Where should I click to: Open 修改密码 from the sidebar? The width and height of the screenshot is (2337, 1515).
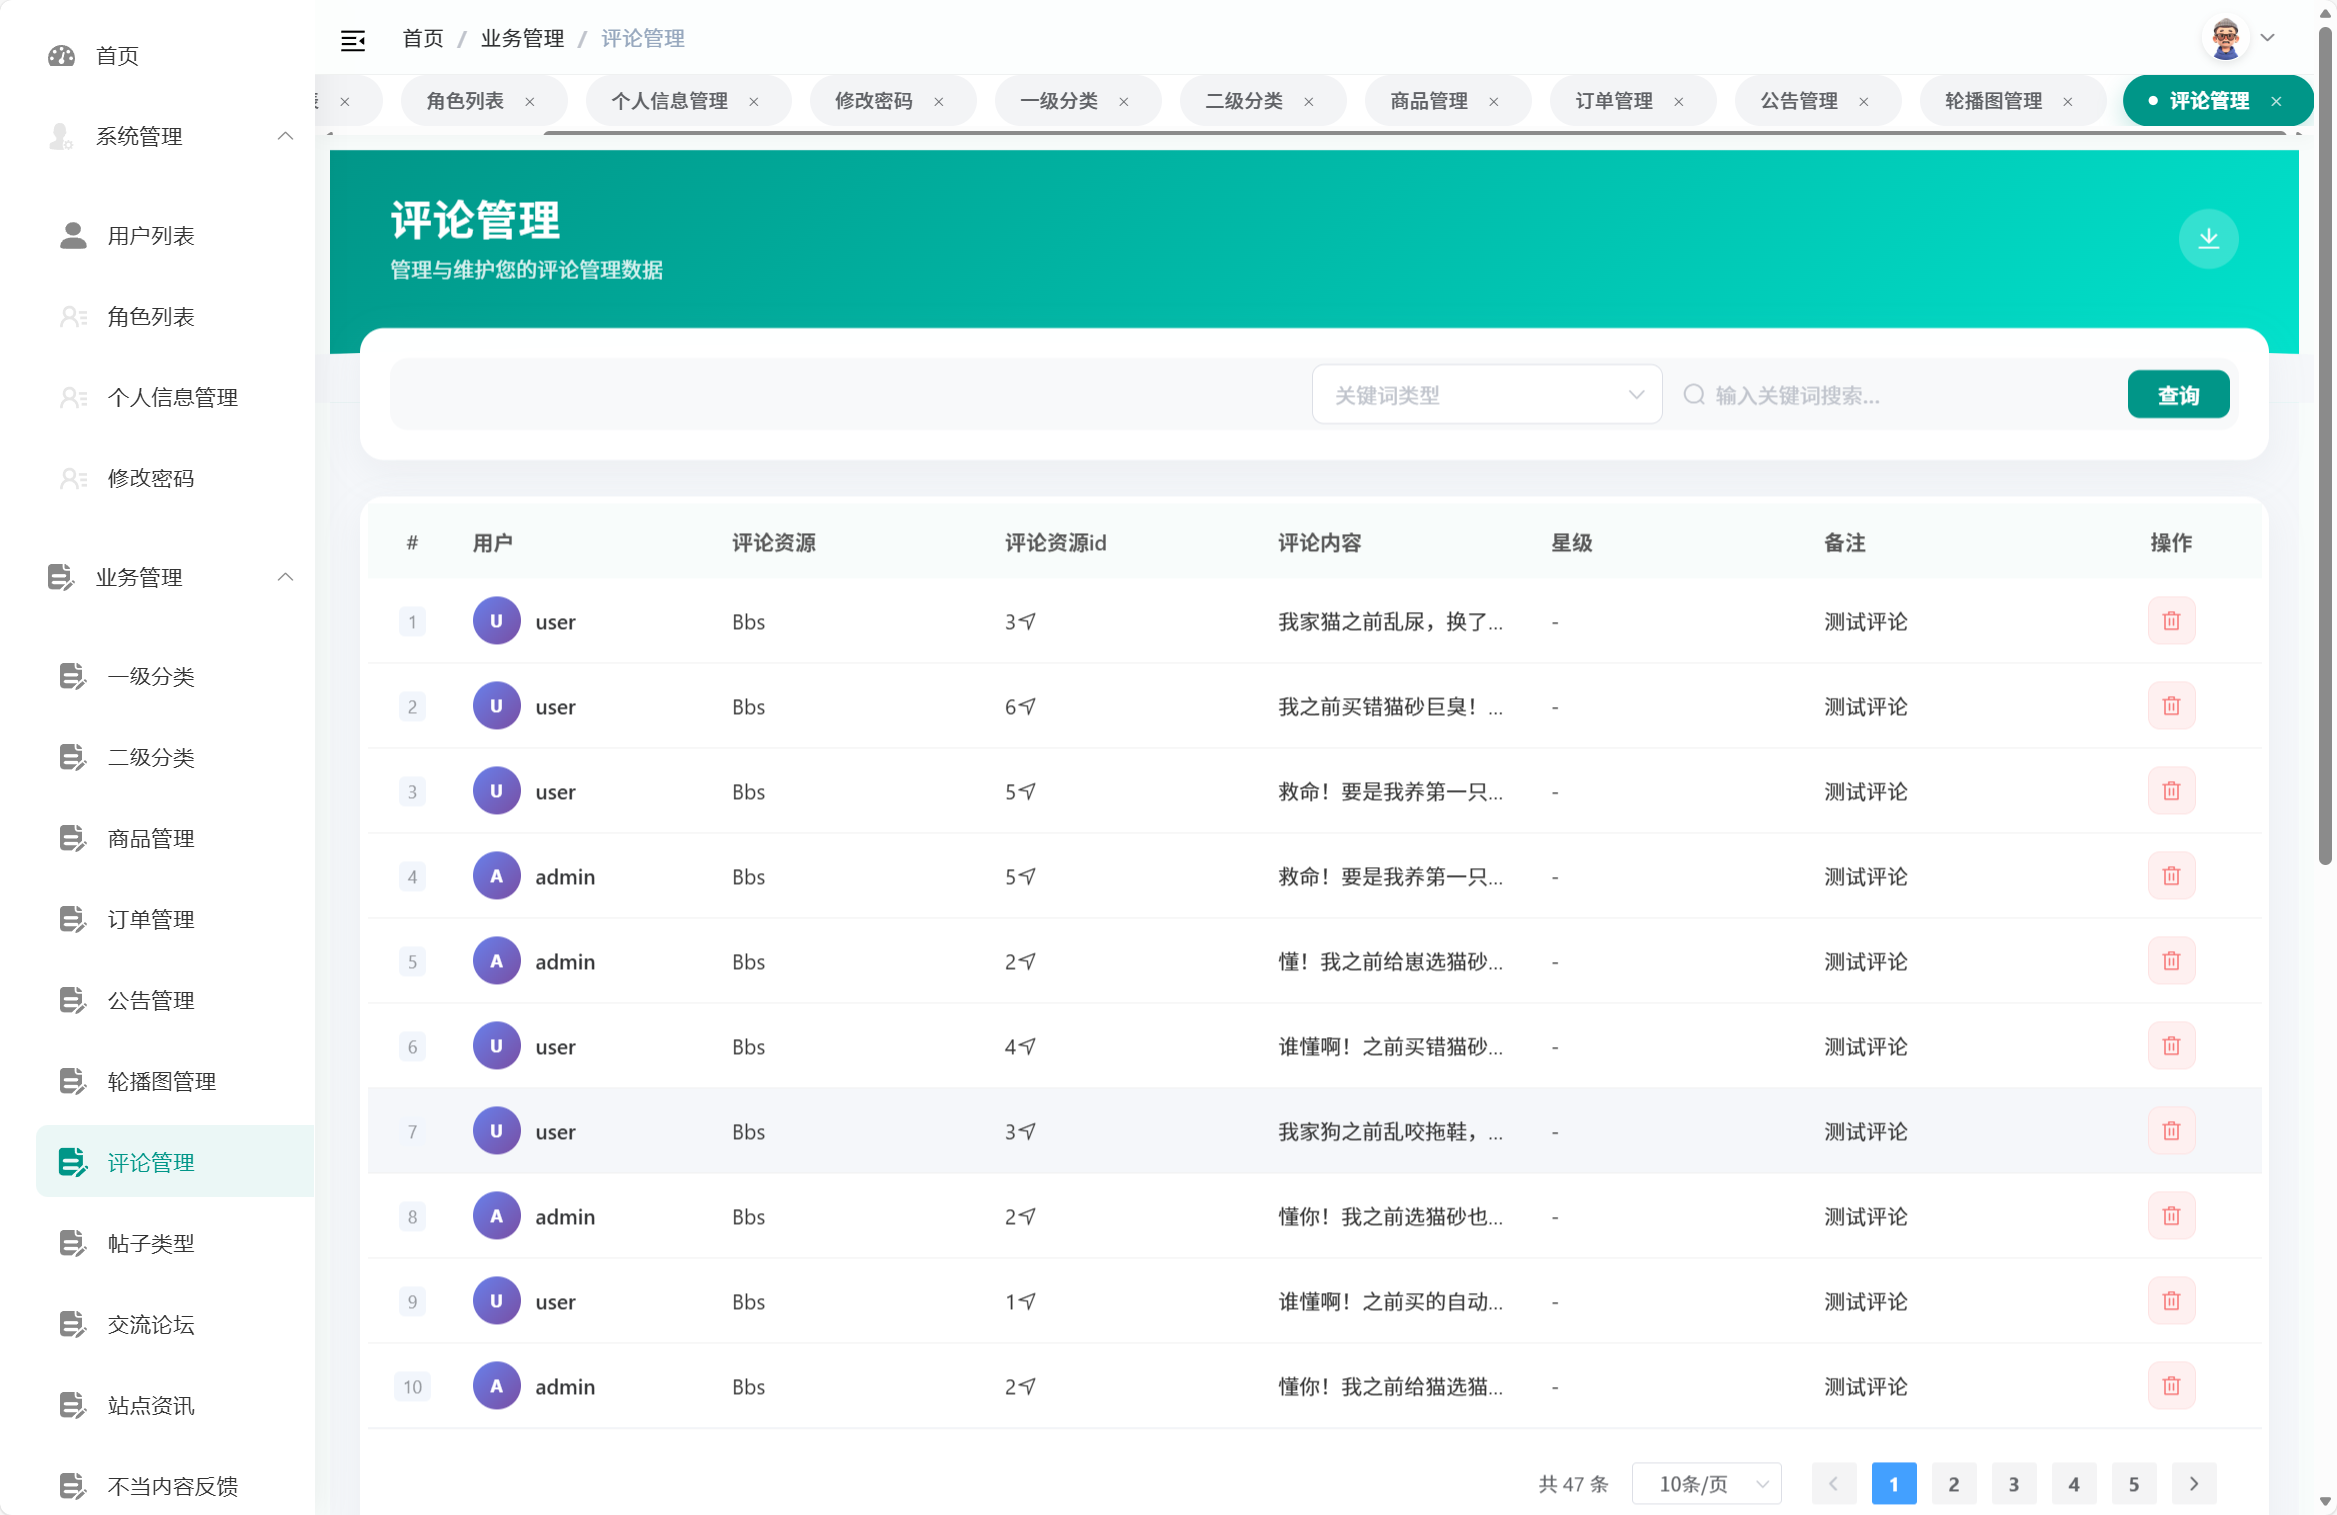[151, 478]
